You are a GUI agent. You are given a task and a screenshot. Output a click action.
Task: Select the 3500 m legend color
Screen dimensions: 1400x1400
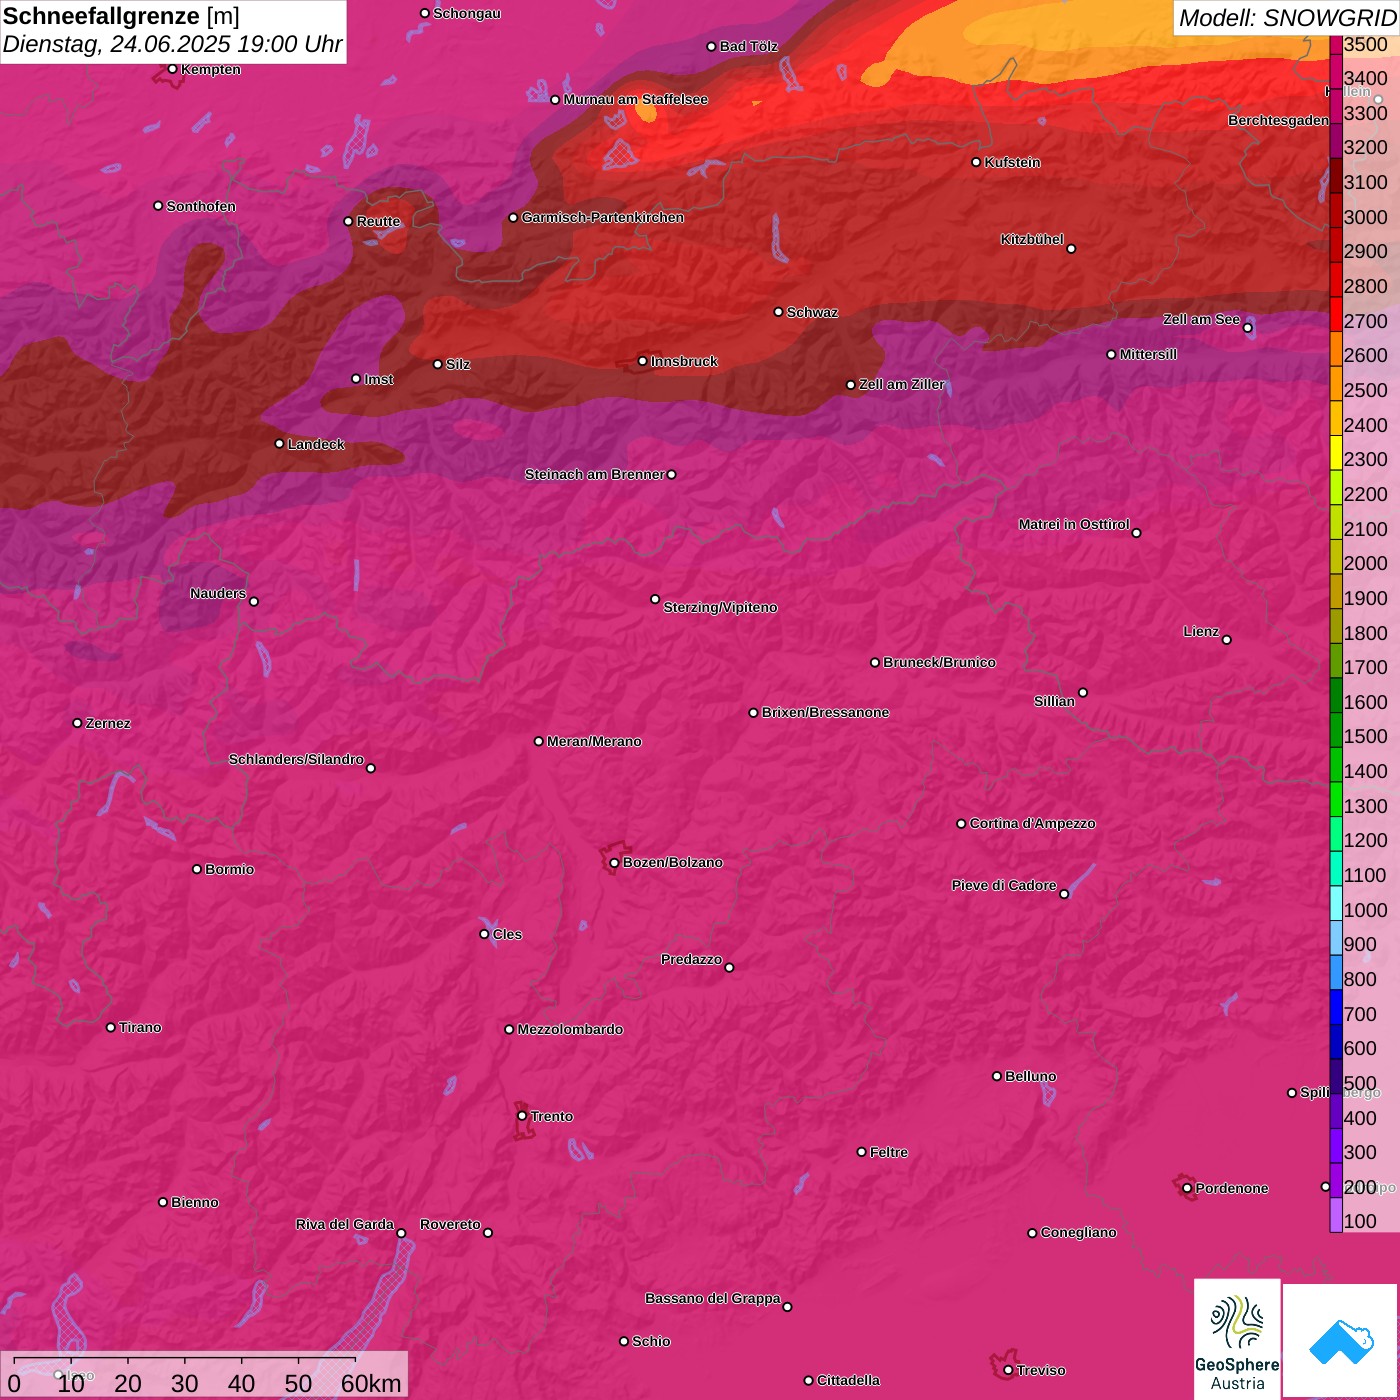(1336, 44)
